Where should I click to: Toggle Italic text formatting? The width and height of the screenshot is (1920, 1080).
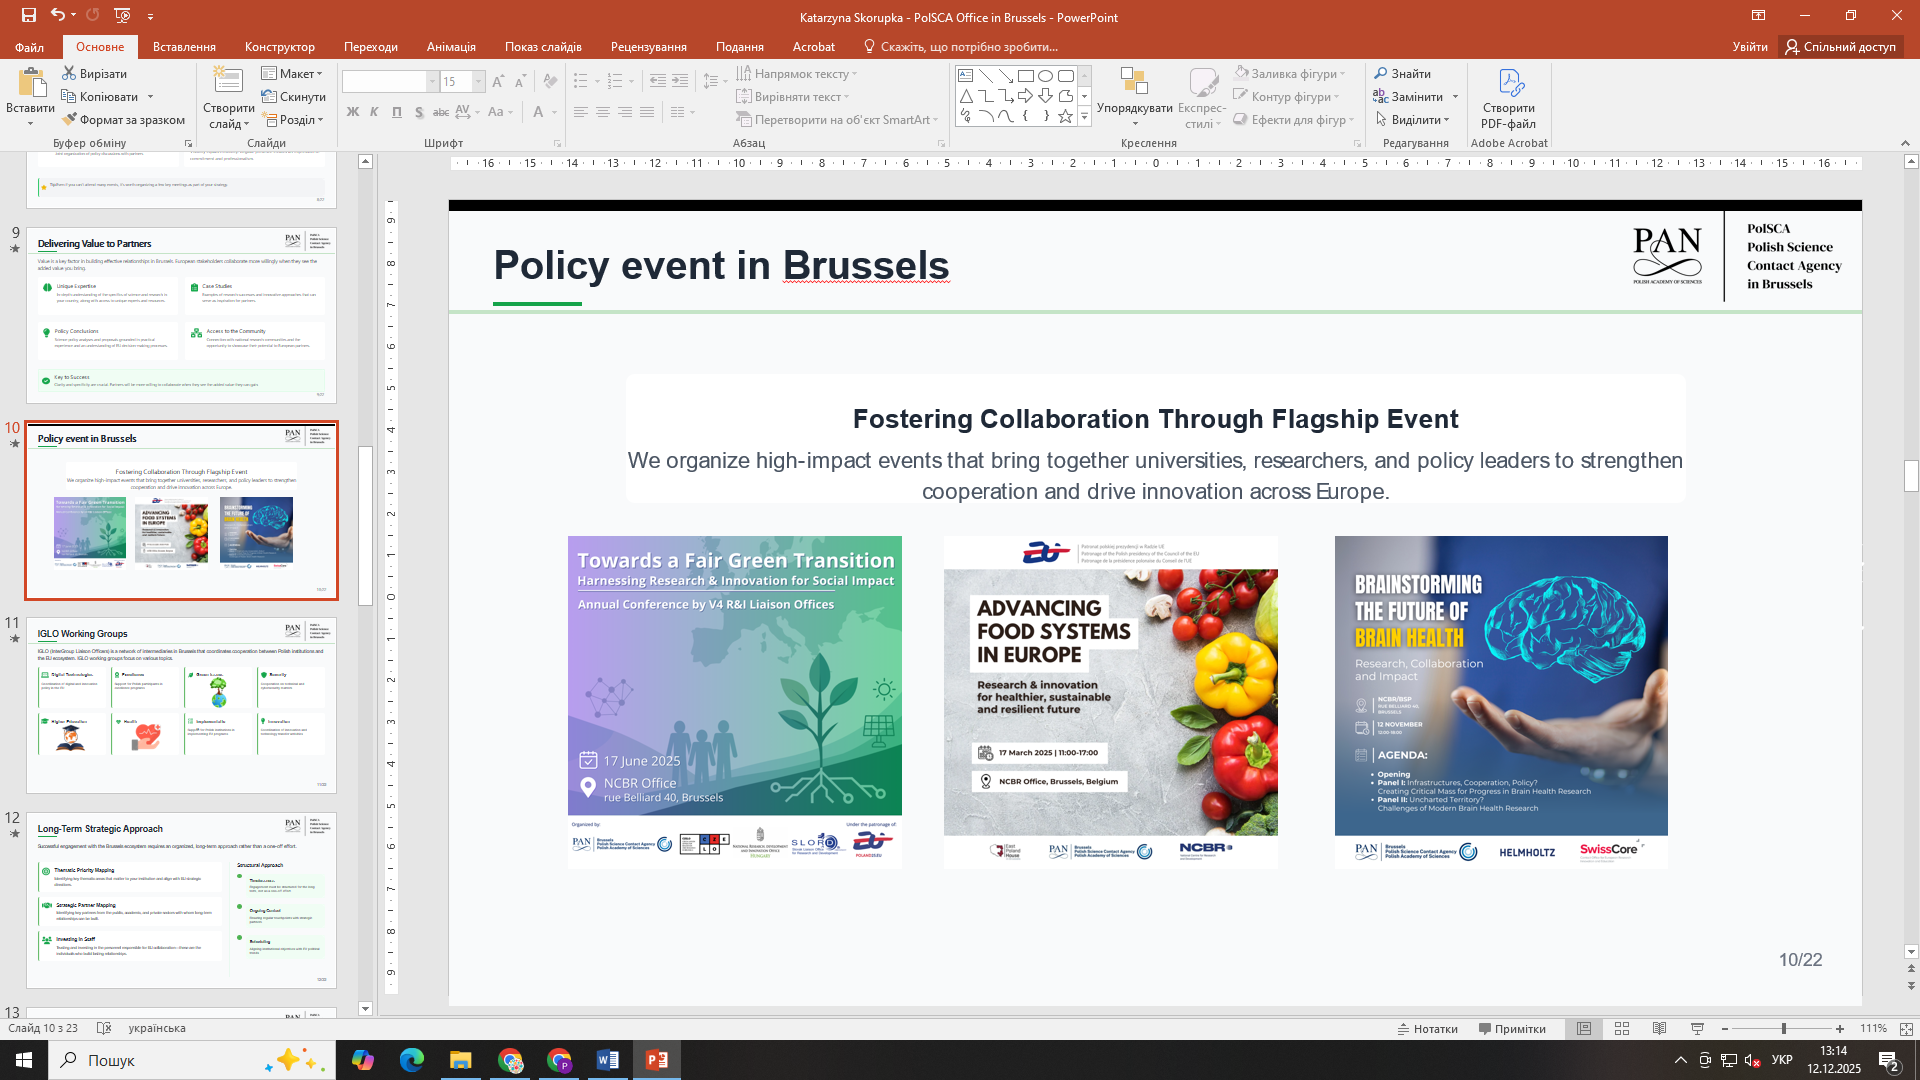pyautogui.click(x=374, y=112)
